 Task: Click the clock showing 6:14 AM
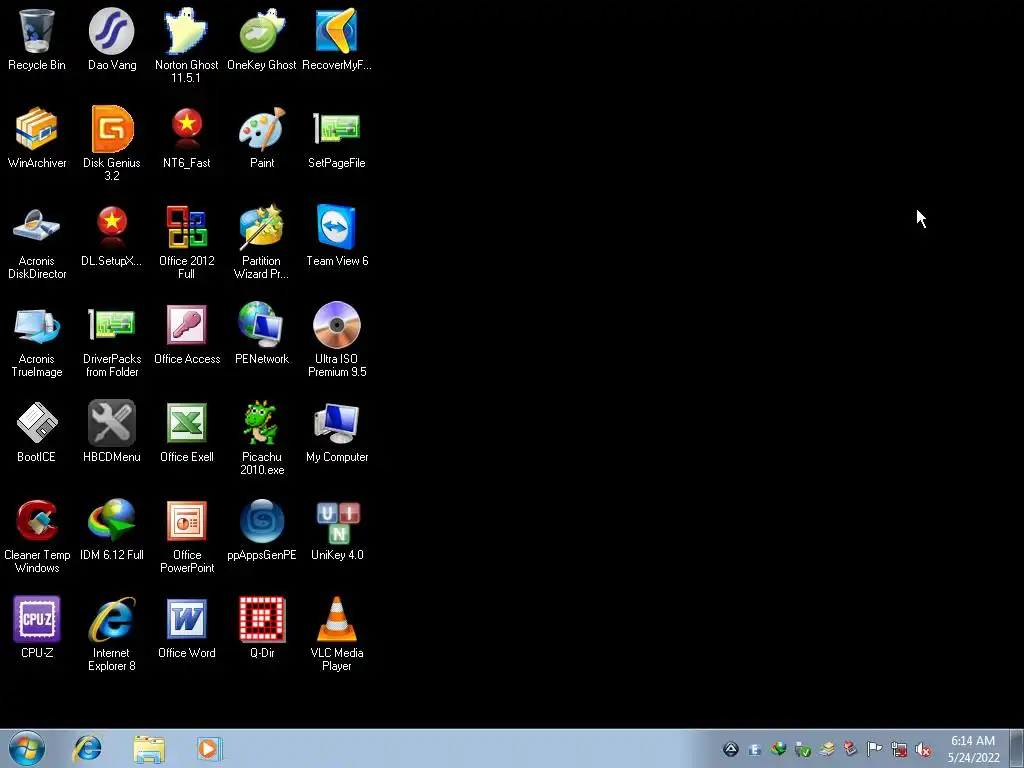click(973, 741)
